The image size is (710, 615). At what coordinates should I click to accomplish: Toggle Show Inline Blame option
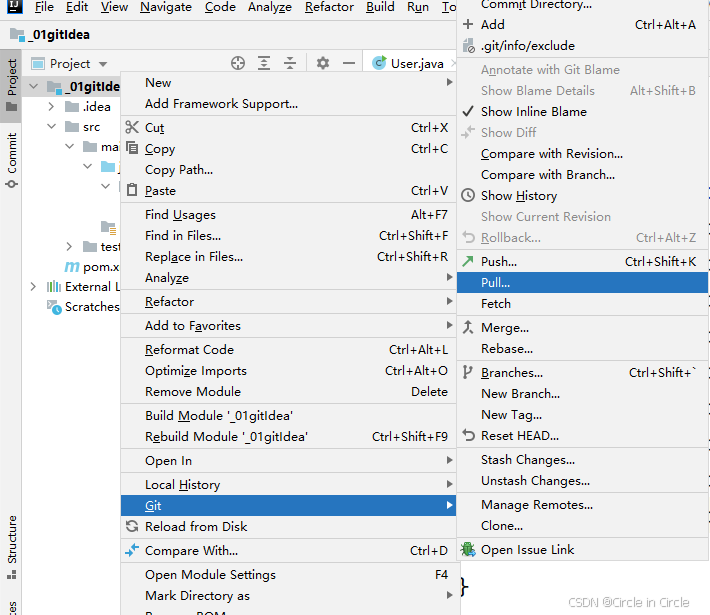coord(533,112)
